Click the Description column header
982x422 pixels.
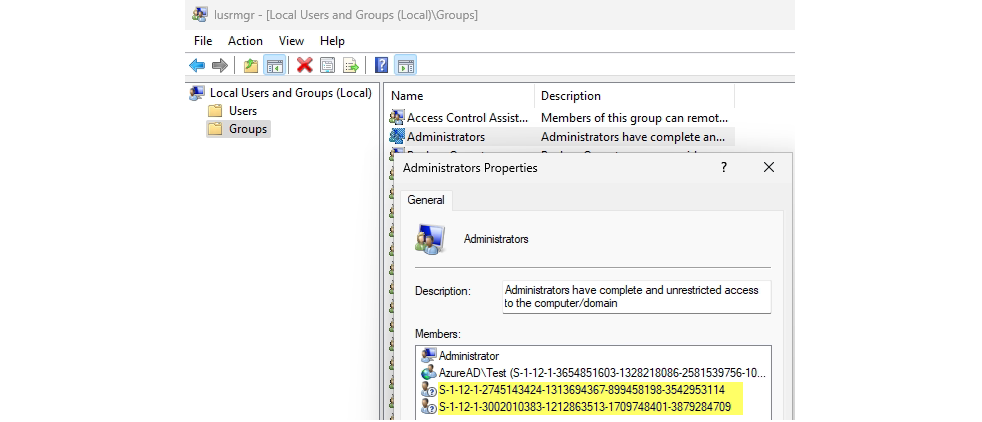pyautogui.click(x=634, y=96)
